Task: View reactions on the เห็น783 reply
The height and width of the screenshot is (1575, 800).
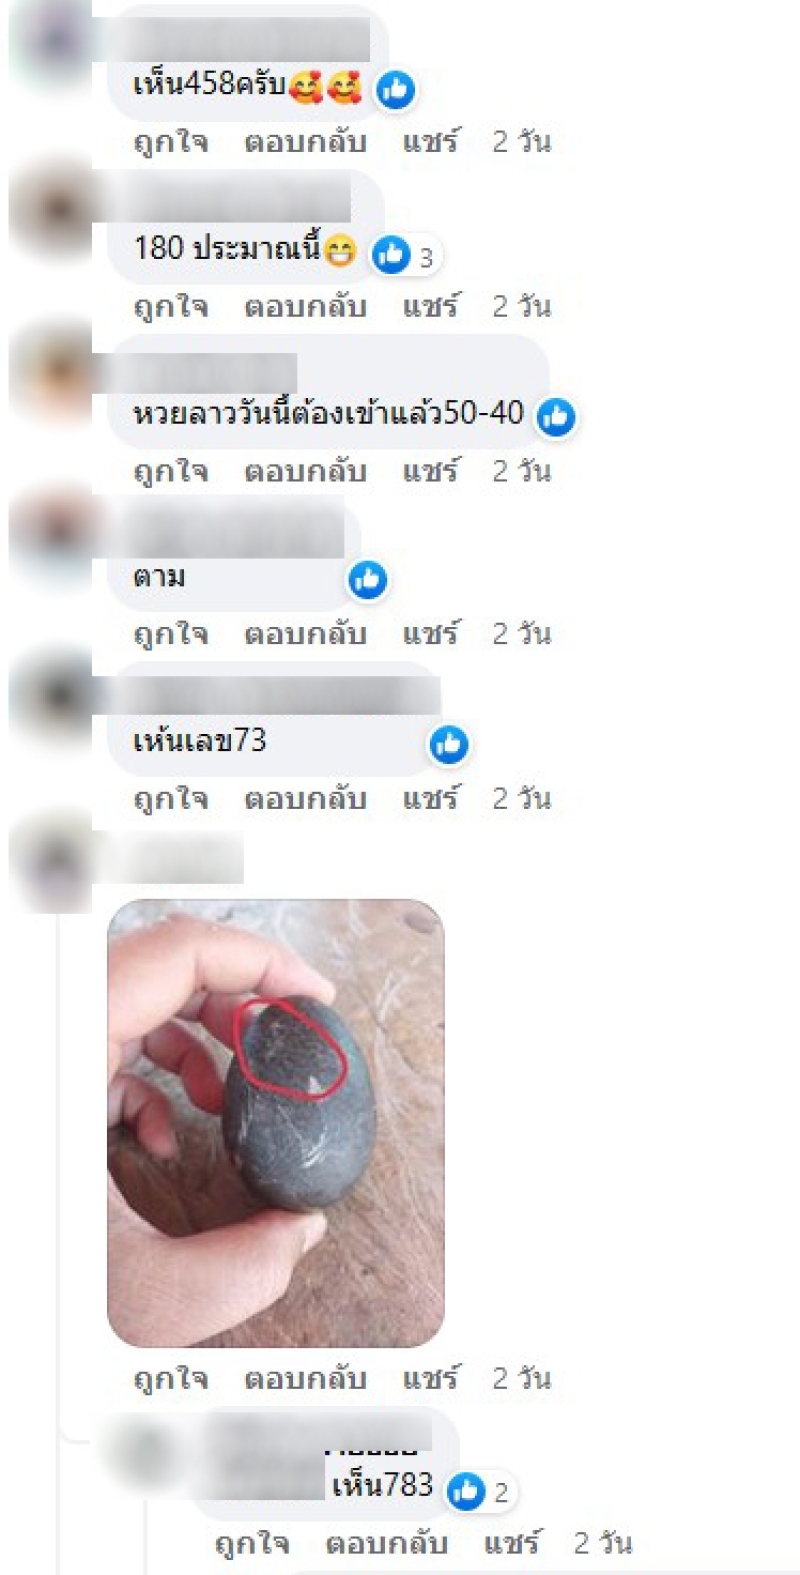Action: (x=480, y=1492)
